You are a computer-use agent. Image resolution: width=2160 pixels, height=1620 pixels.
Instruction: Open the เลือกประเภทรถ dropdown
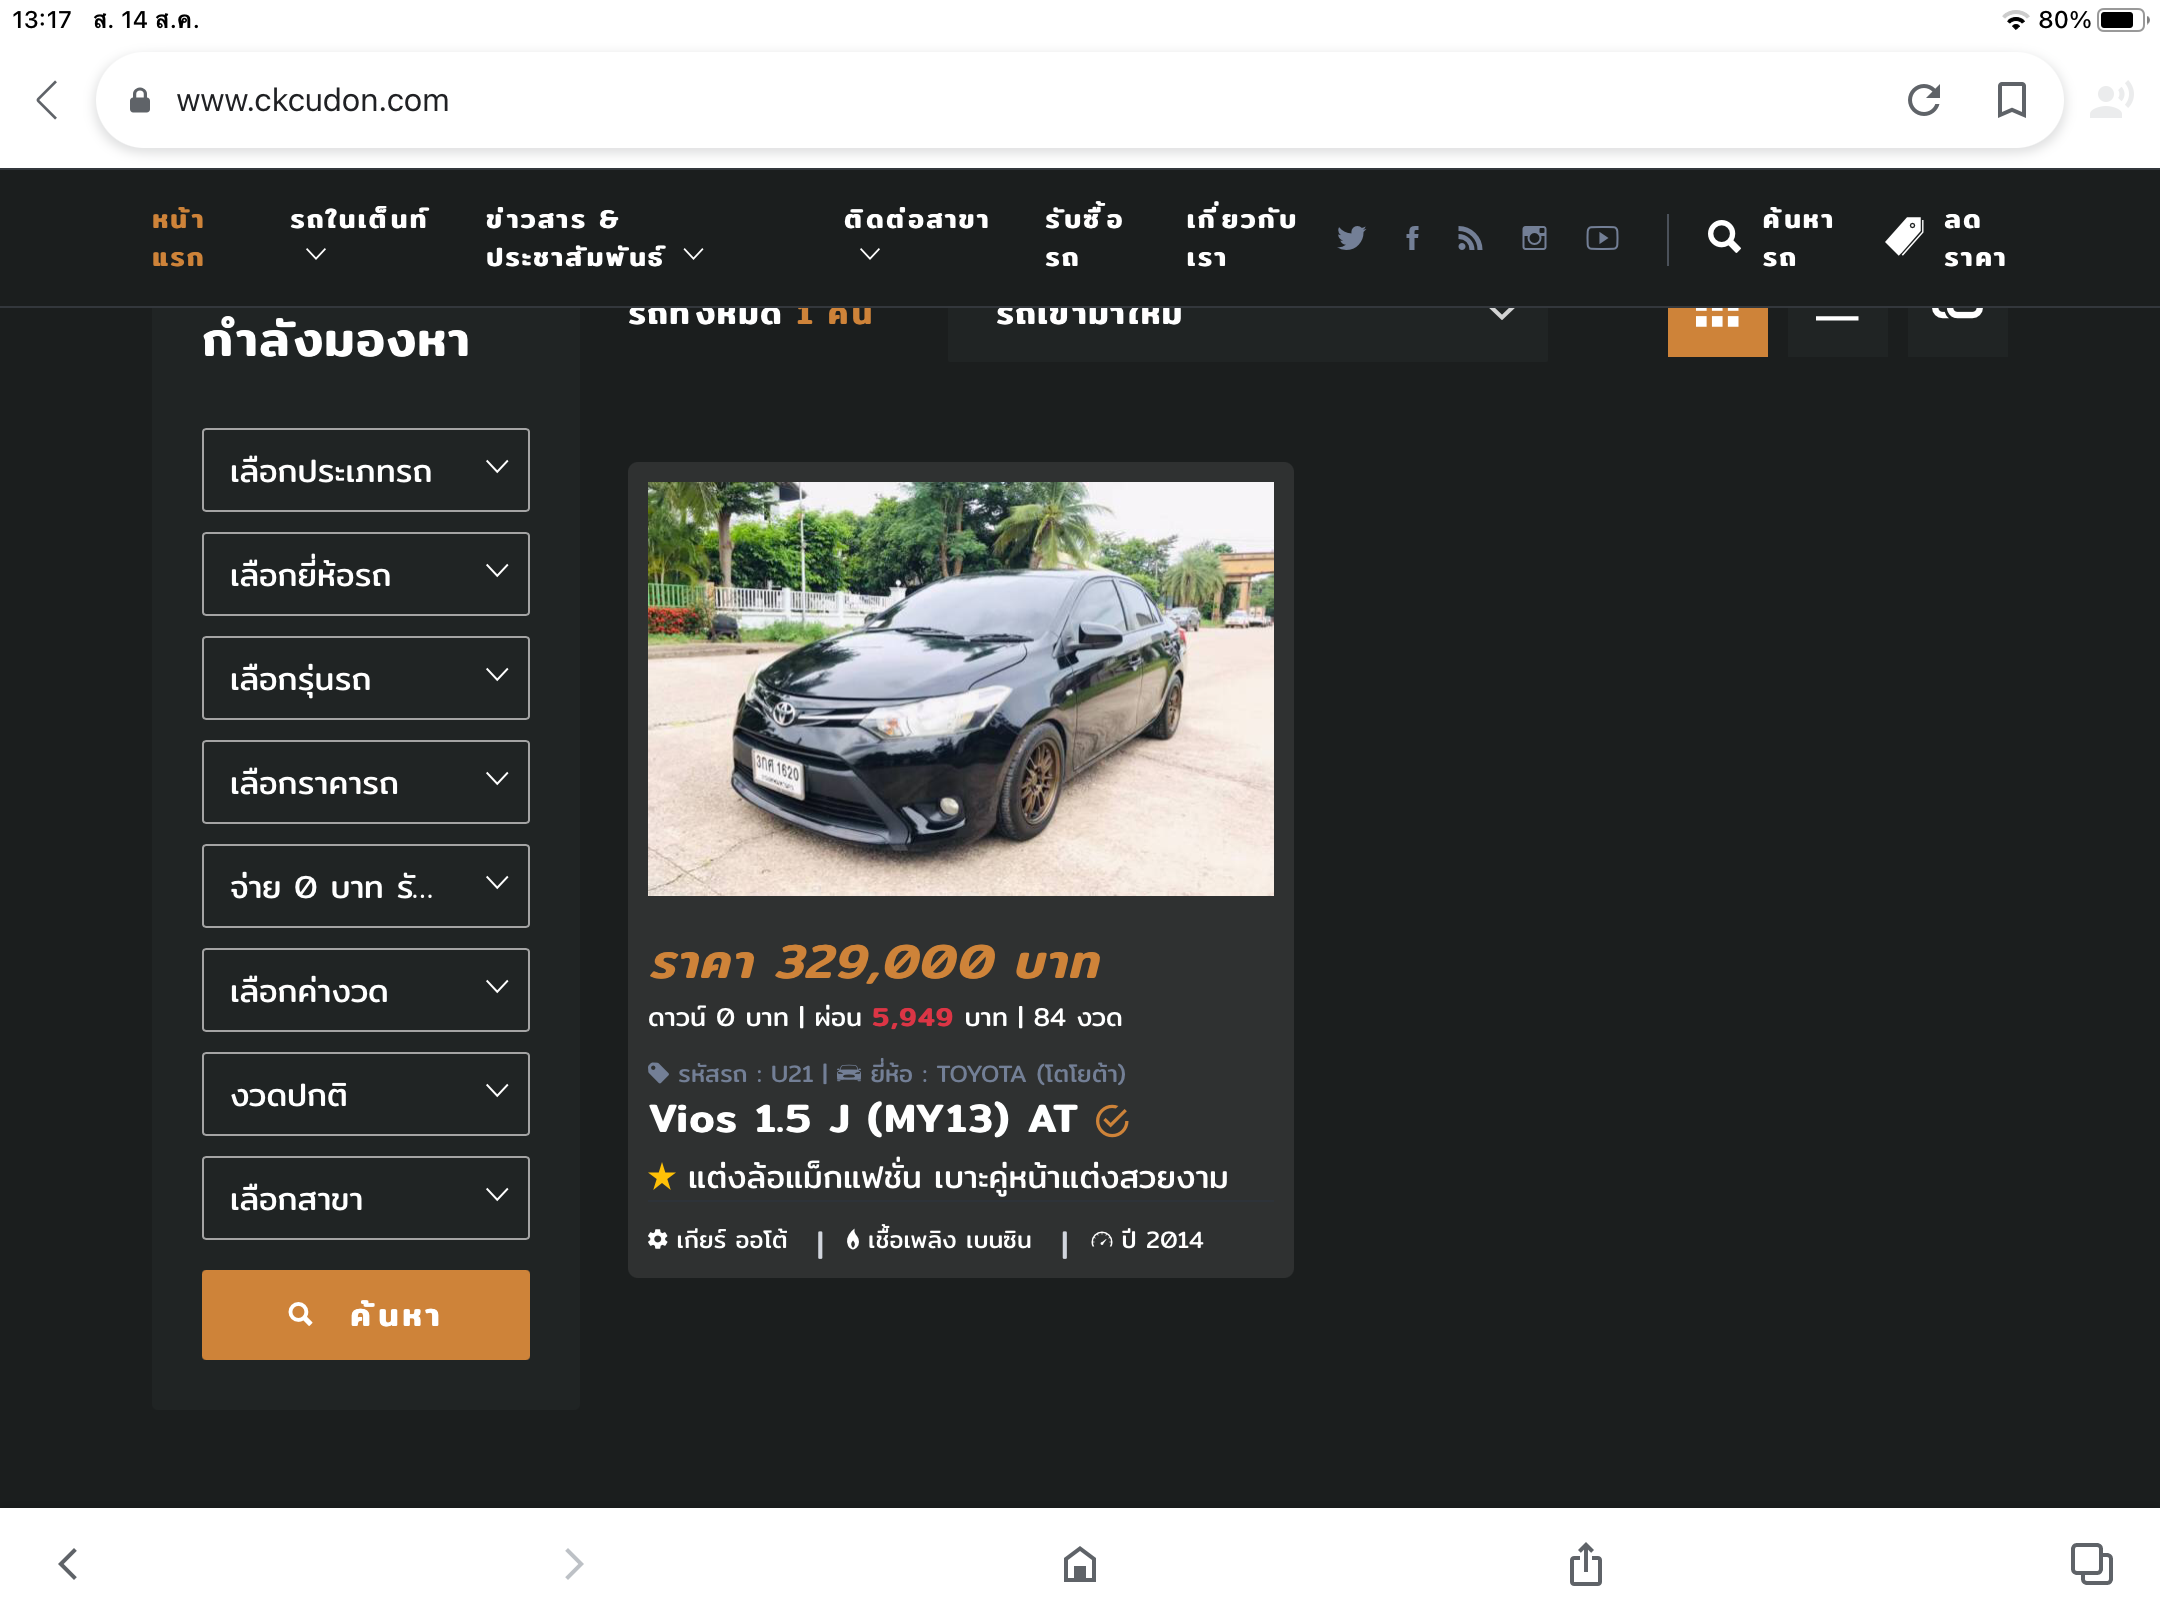pos(366,470)
